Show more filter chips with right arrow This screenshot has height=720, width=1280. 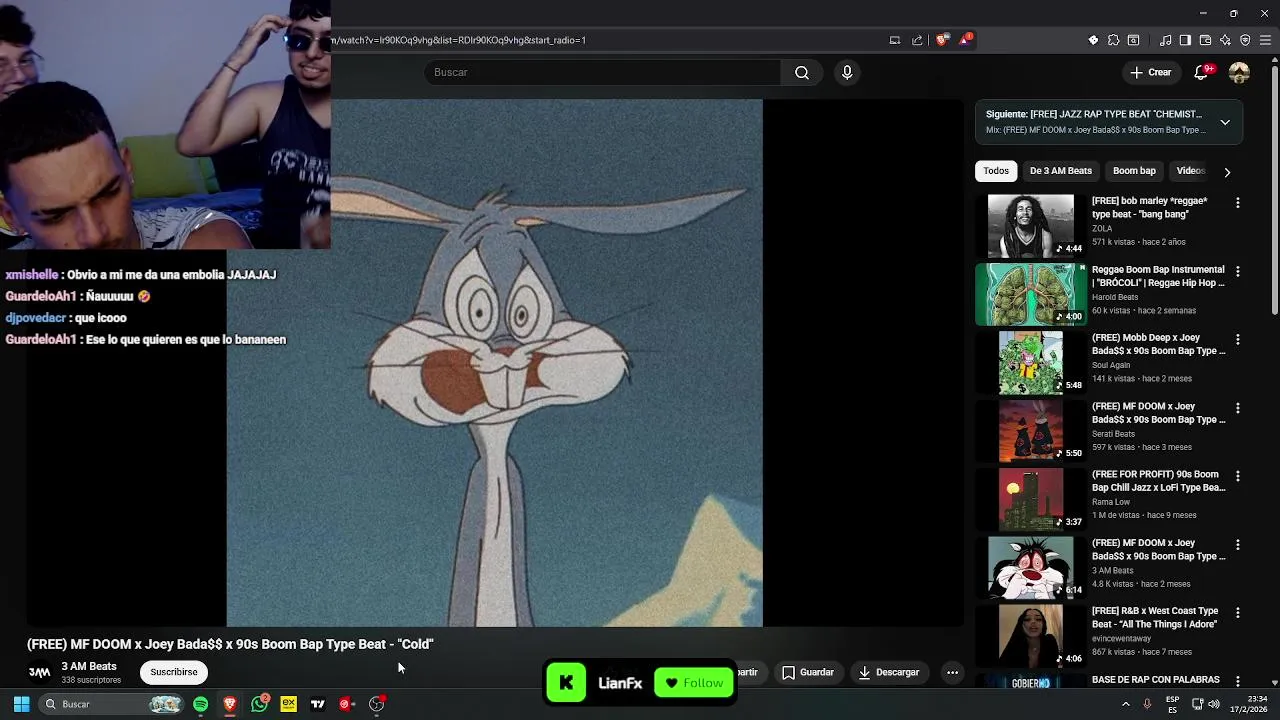(1227, 172)
